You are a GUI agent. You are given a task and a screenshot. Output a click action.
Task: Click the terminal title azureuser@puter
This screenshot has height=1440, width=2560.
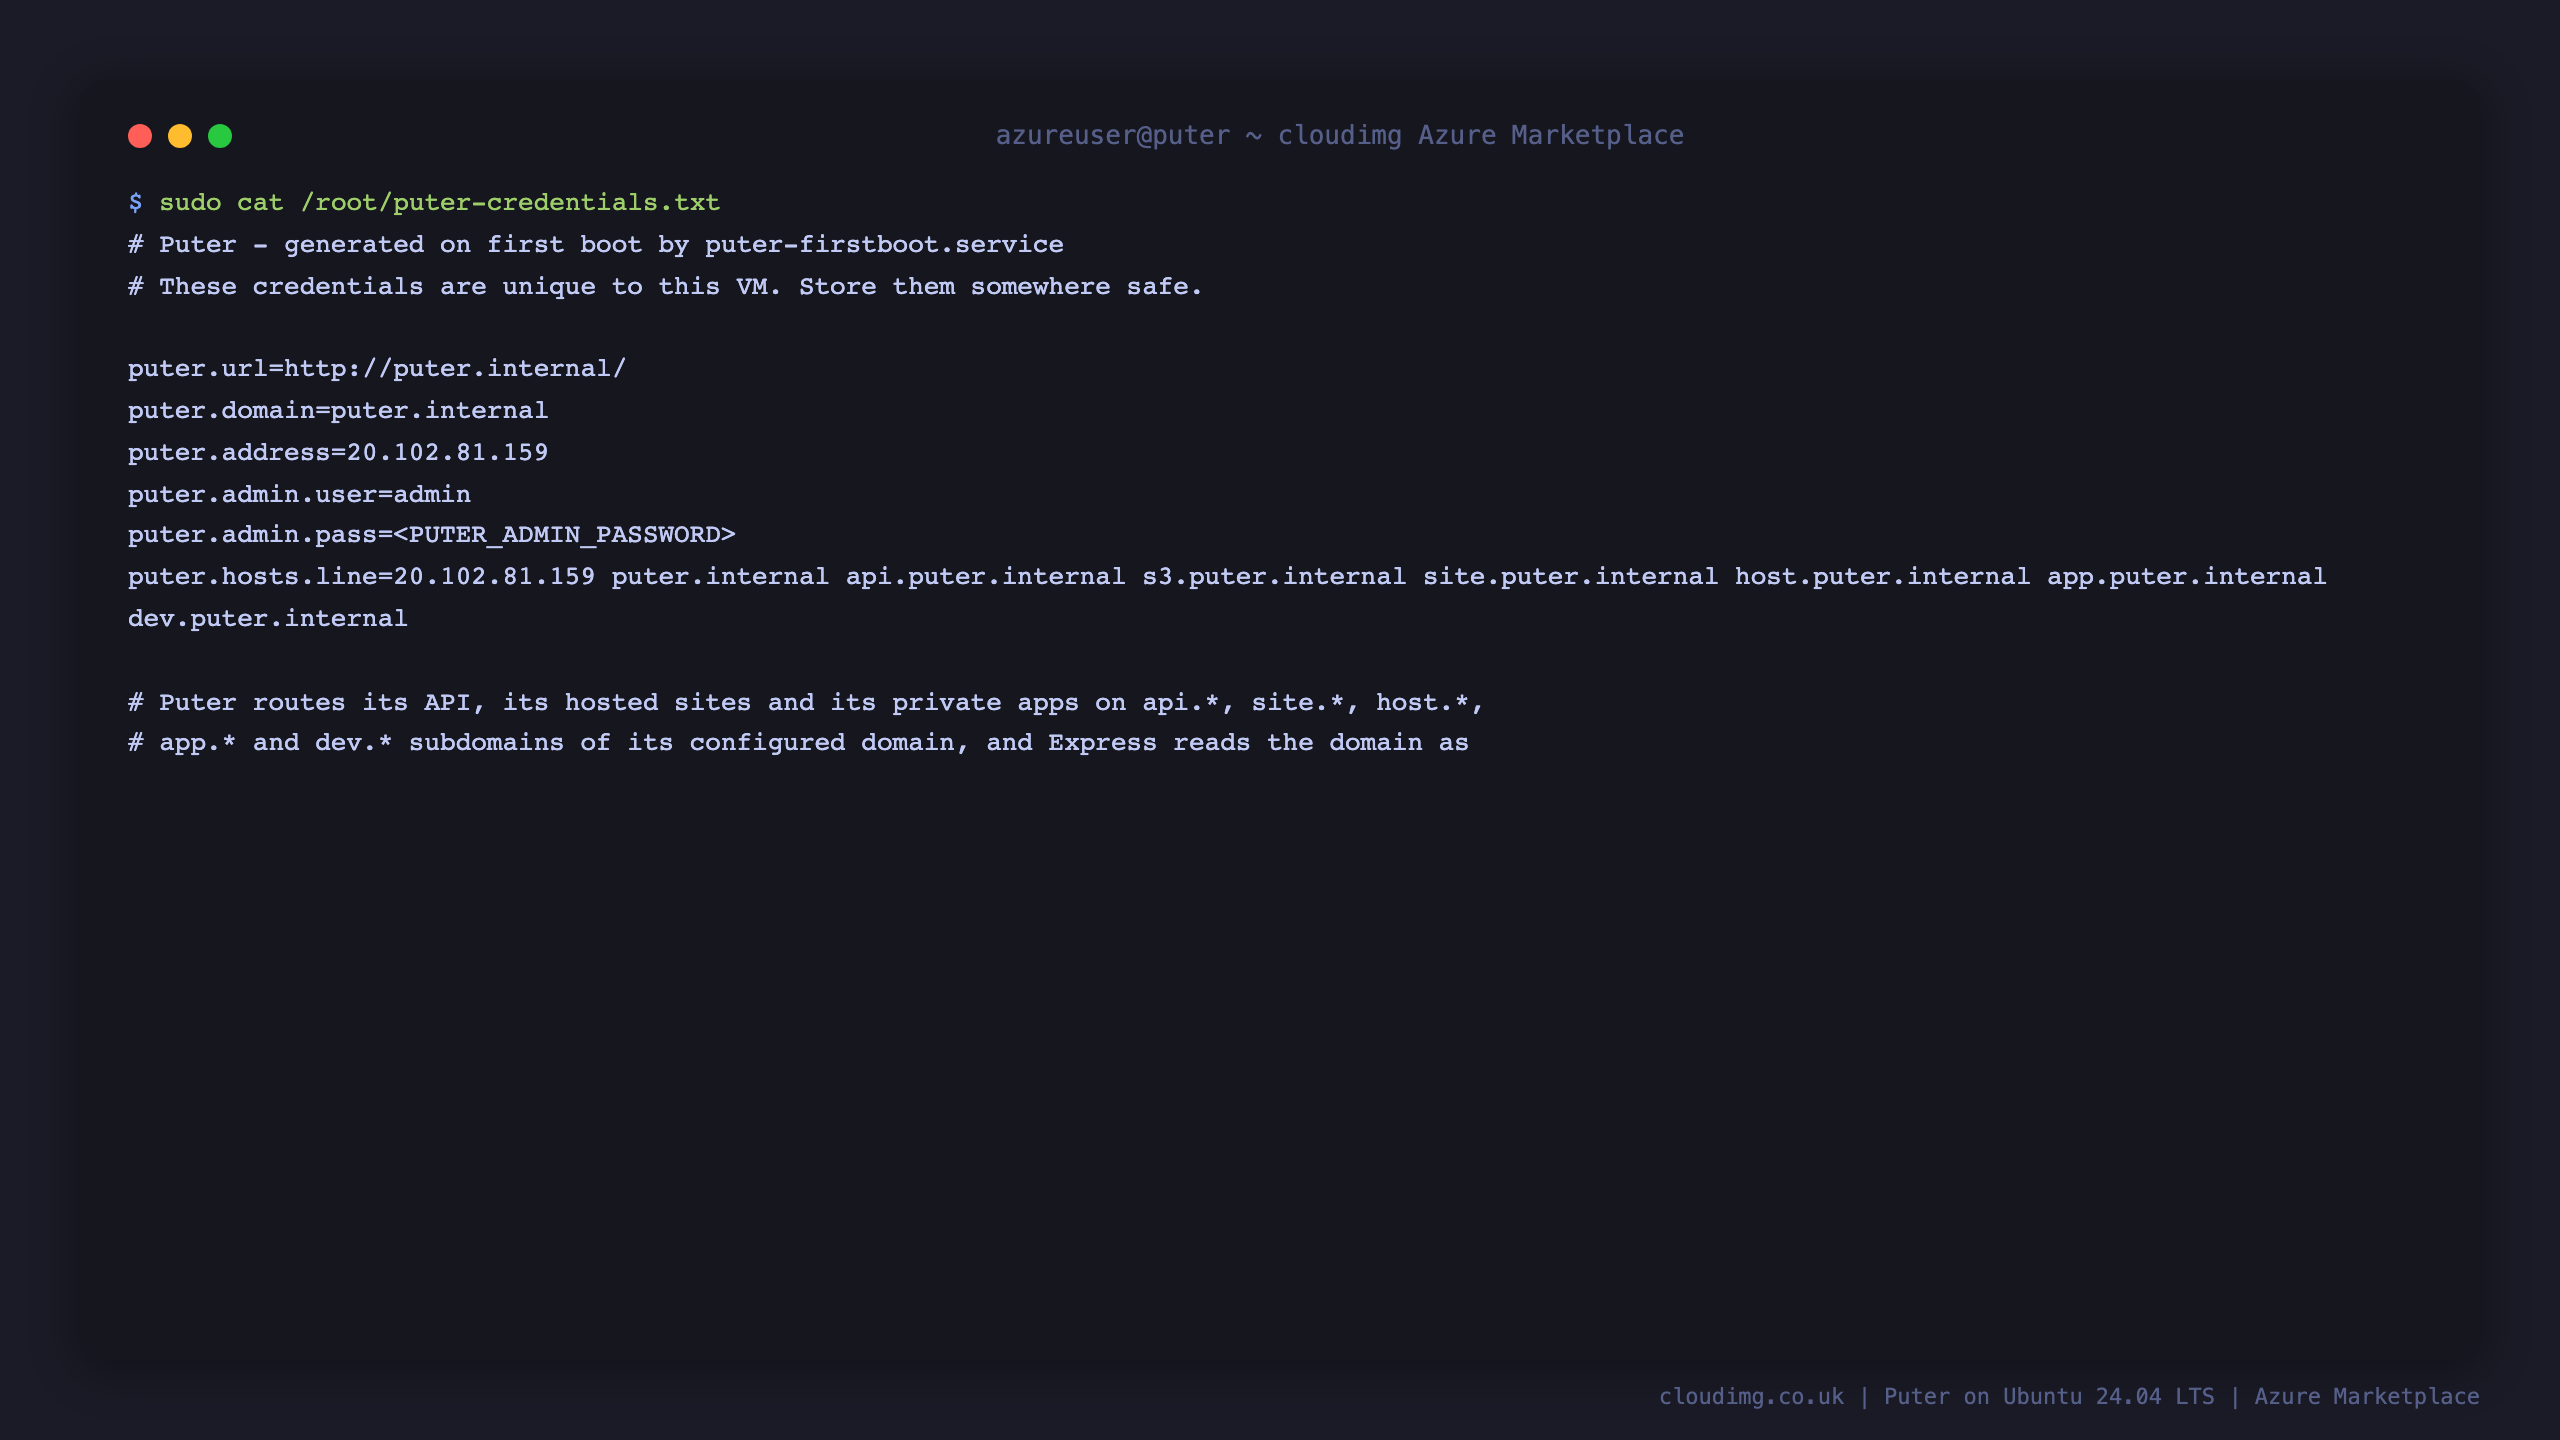pyautogui.click(x=1113, y=135)
